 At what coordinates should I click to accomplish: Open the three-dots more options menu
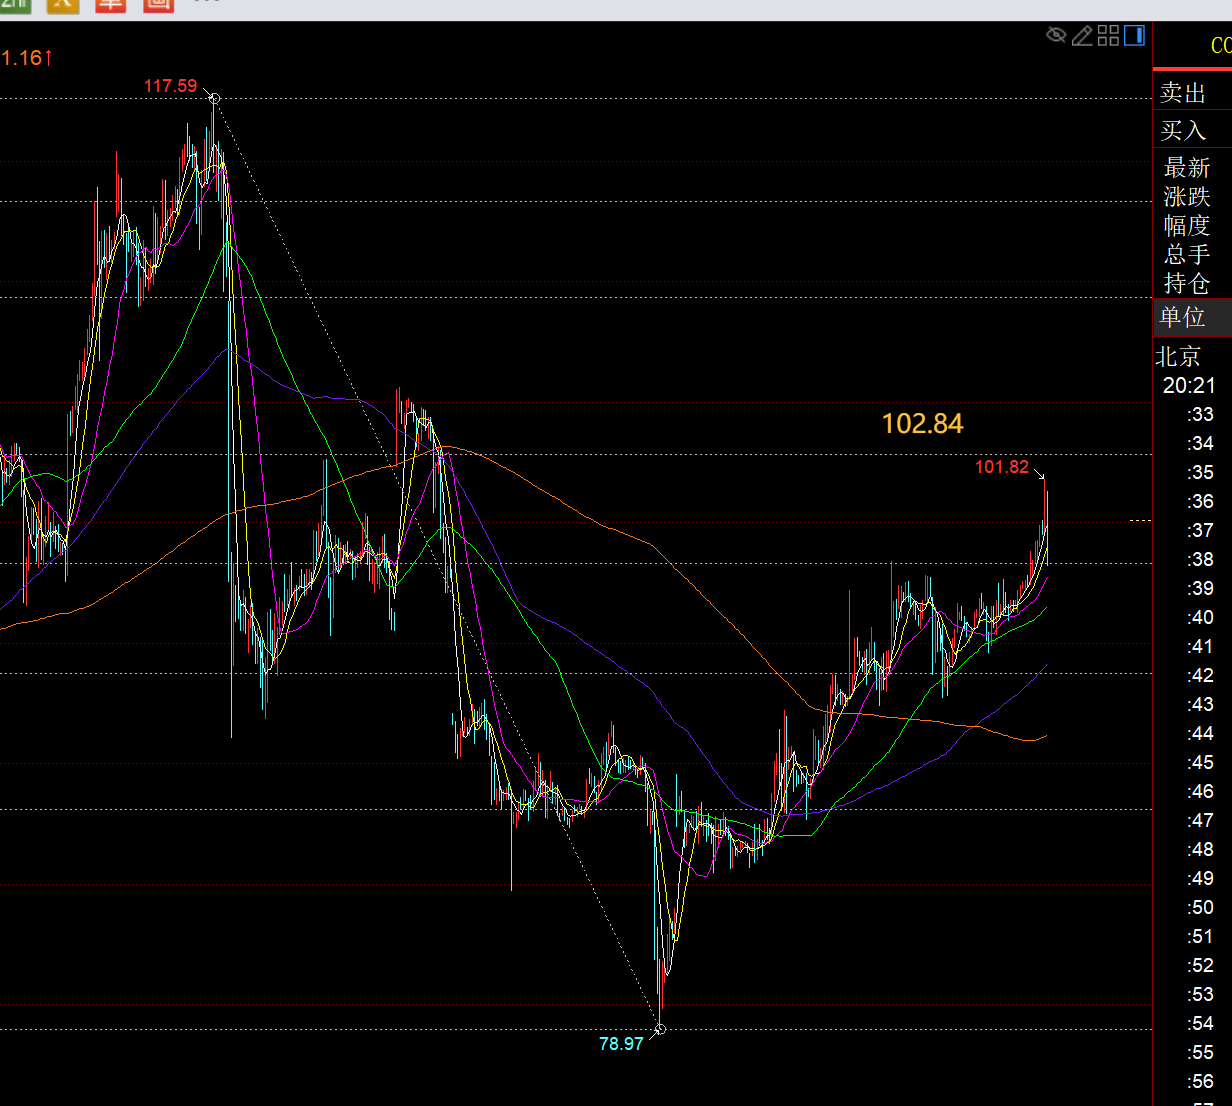pos(205,2)
